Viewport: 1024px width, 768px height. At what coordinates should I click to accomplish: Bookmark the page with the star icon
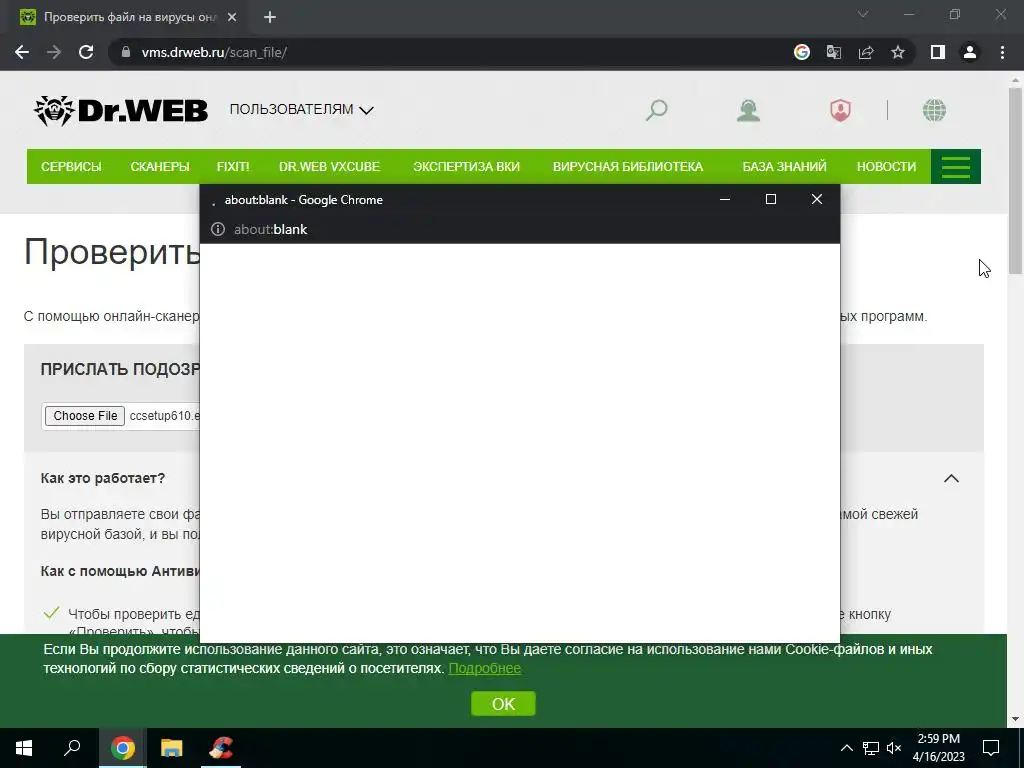898,52
